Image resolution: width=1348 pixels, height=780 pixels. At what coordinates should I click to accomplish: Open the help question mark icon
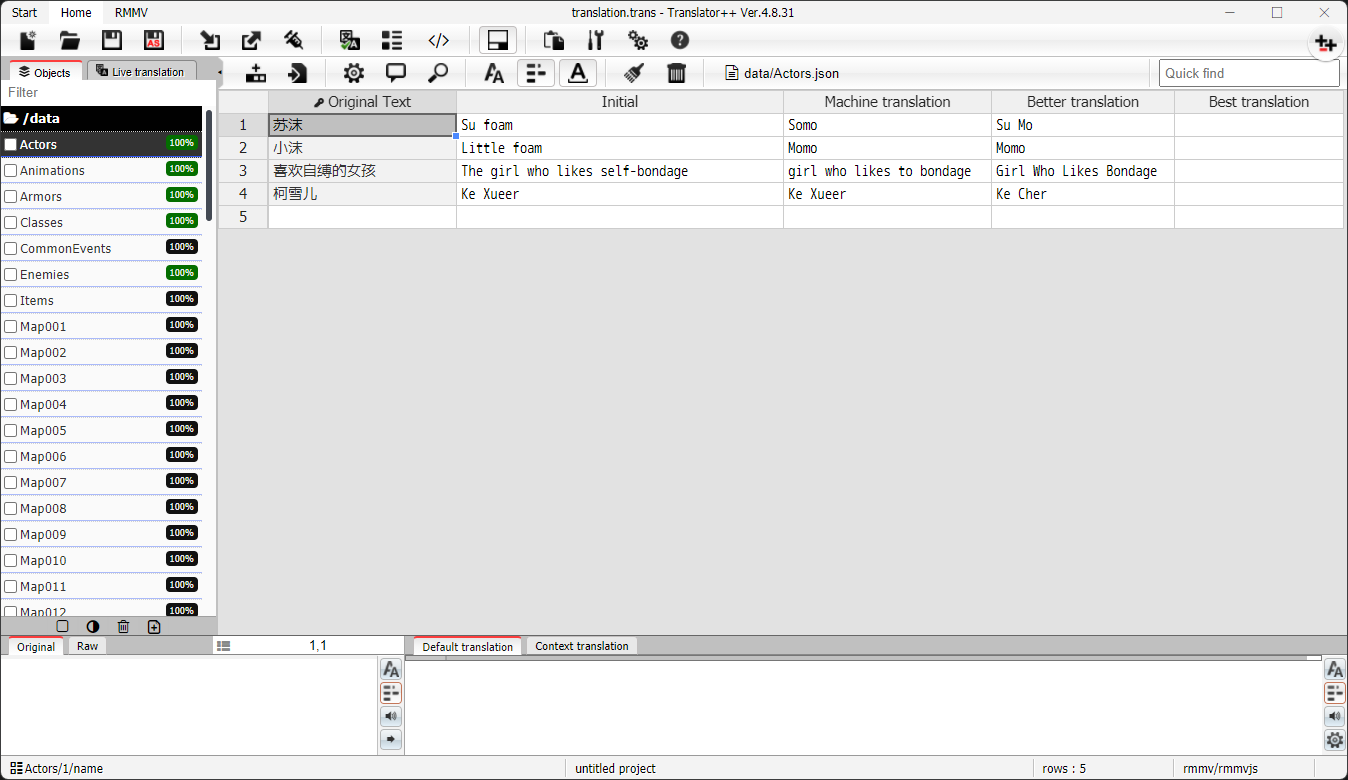pos(680,41)
